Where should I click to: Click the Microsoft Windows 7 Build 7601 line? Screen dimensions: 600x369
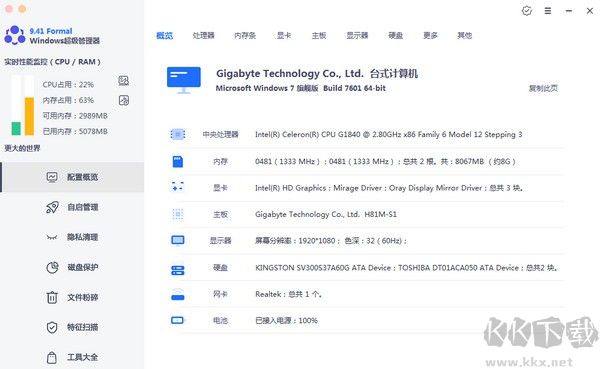point(301,88)
